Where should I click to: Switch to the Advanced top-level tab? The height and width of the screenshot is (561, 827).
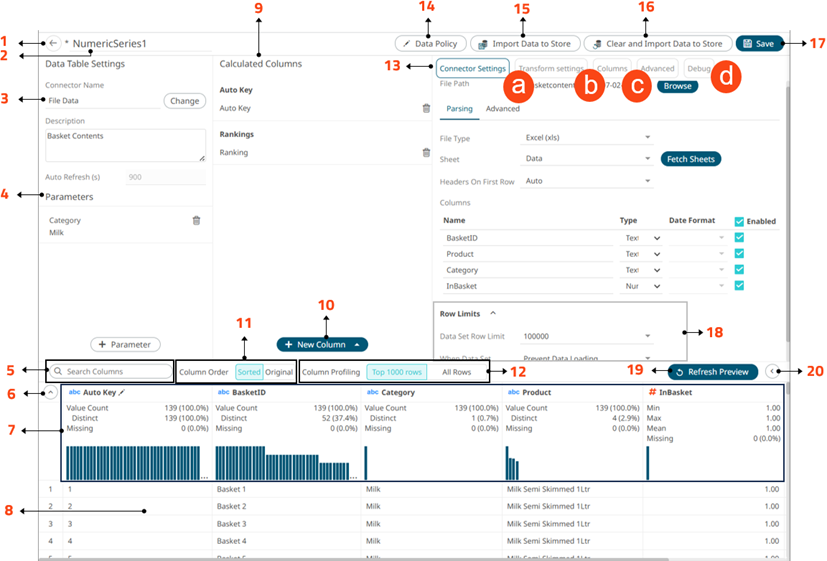pos(658,69)
